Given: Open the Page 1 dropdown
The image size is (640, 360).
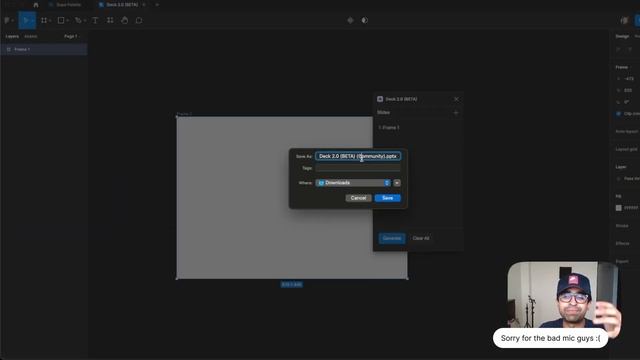Looking at the screenshot, I should pyautogui.click(x=72, y=36).
